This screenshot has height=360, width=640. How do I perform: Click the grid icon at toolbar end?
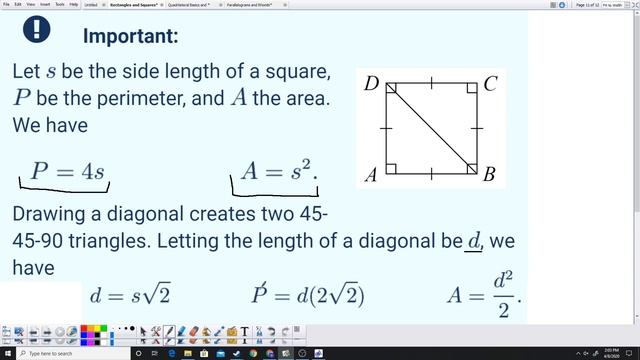pos(297,329)
